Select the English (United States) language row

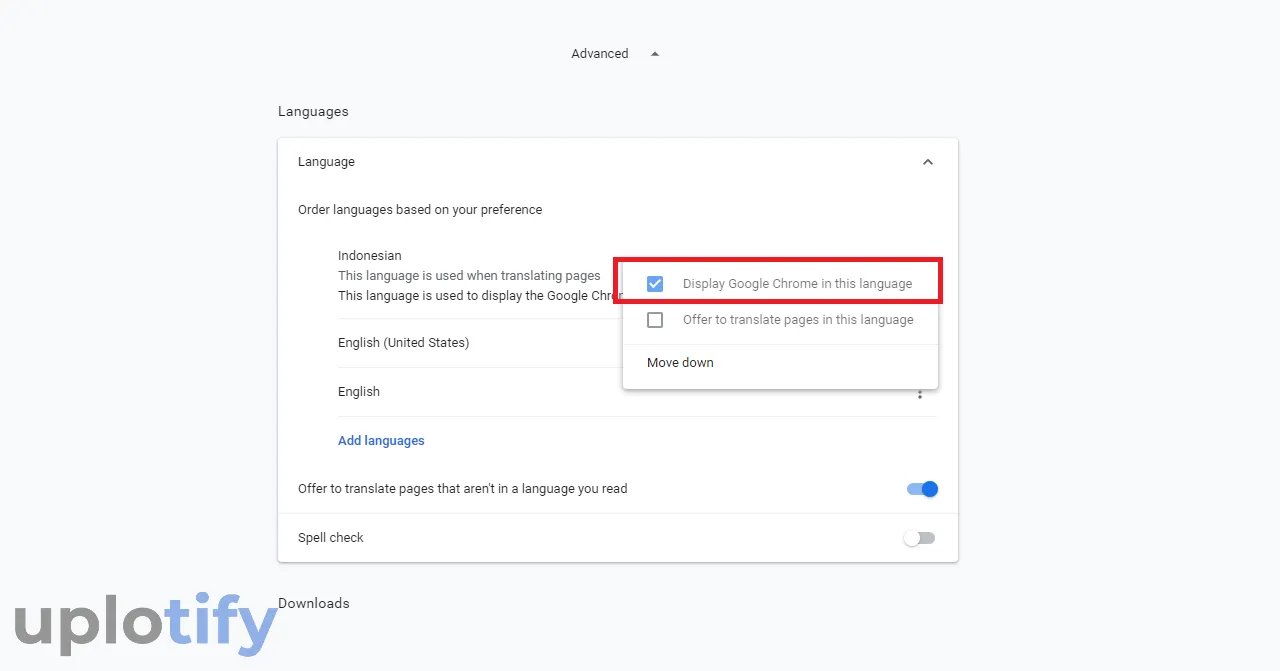click(x=403, y=343)
